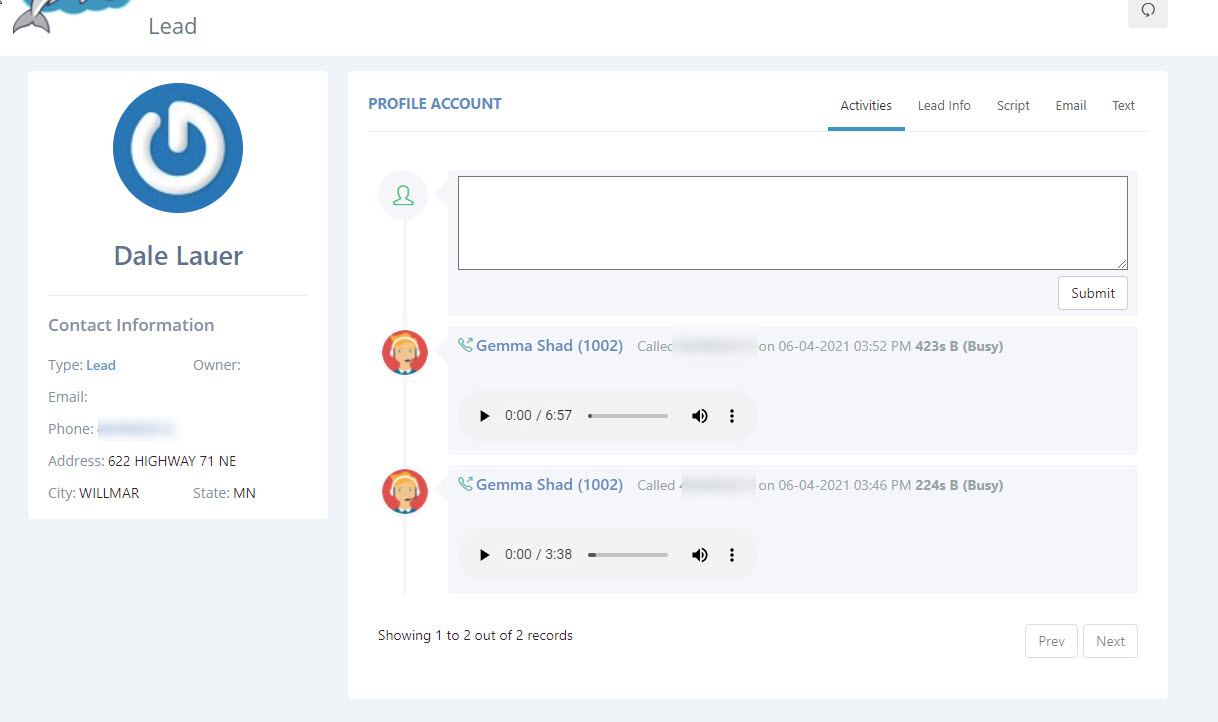Open the Lead Info tab
This screenshot has width=1218, height=722.
pyautogui.click(x=944, y=105)
